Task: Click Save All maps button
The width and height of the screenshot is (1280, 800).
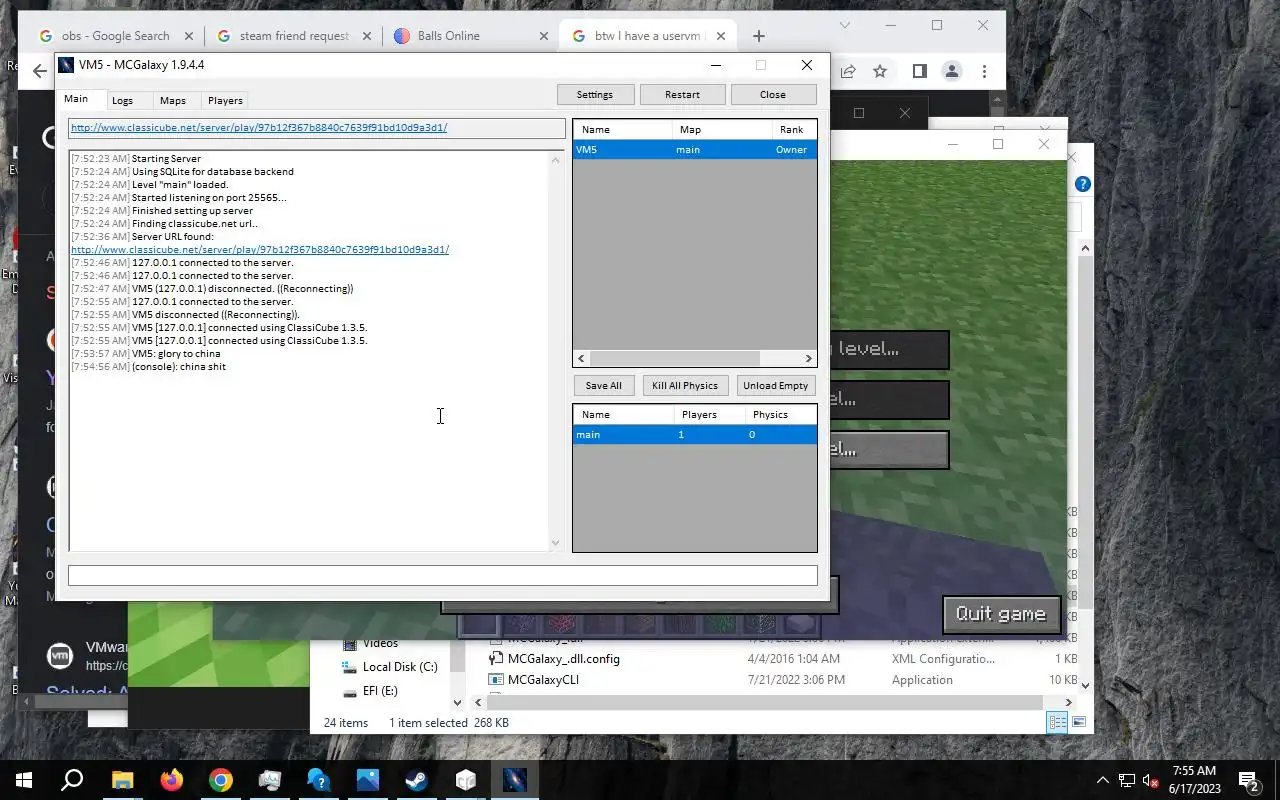Action: click(603, 385)
